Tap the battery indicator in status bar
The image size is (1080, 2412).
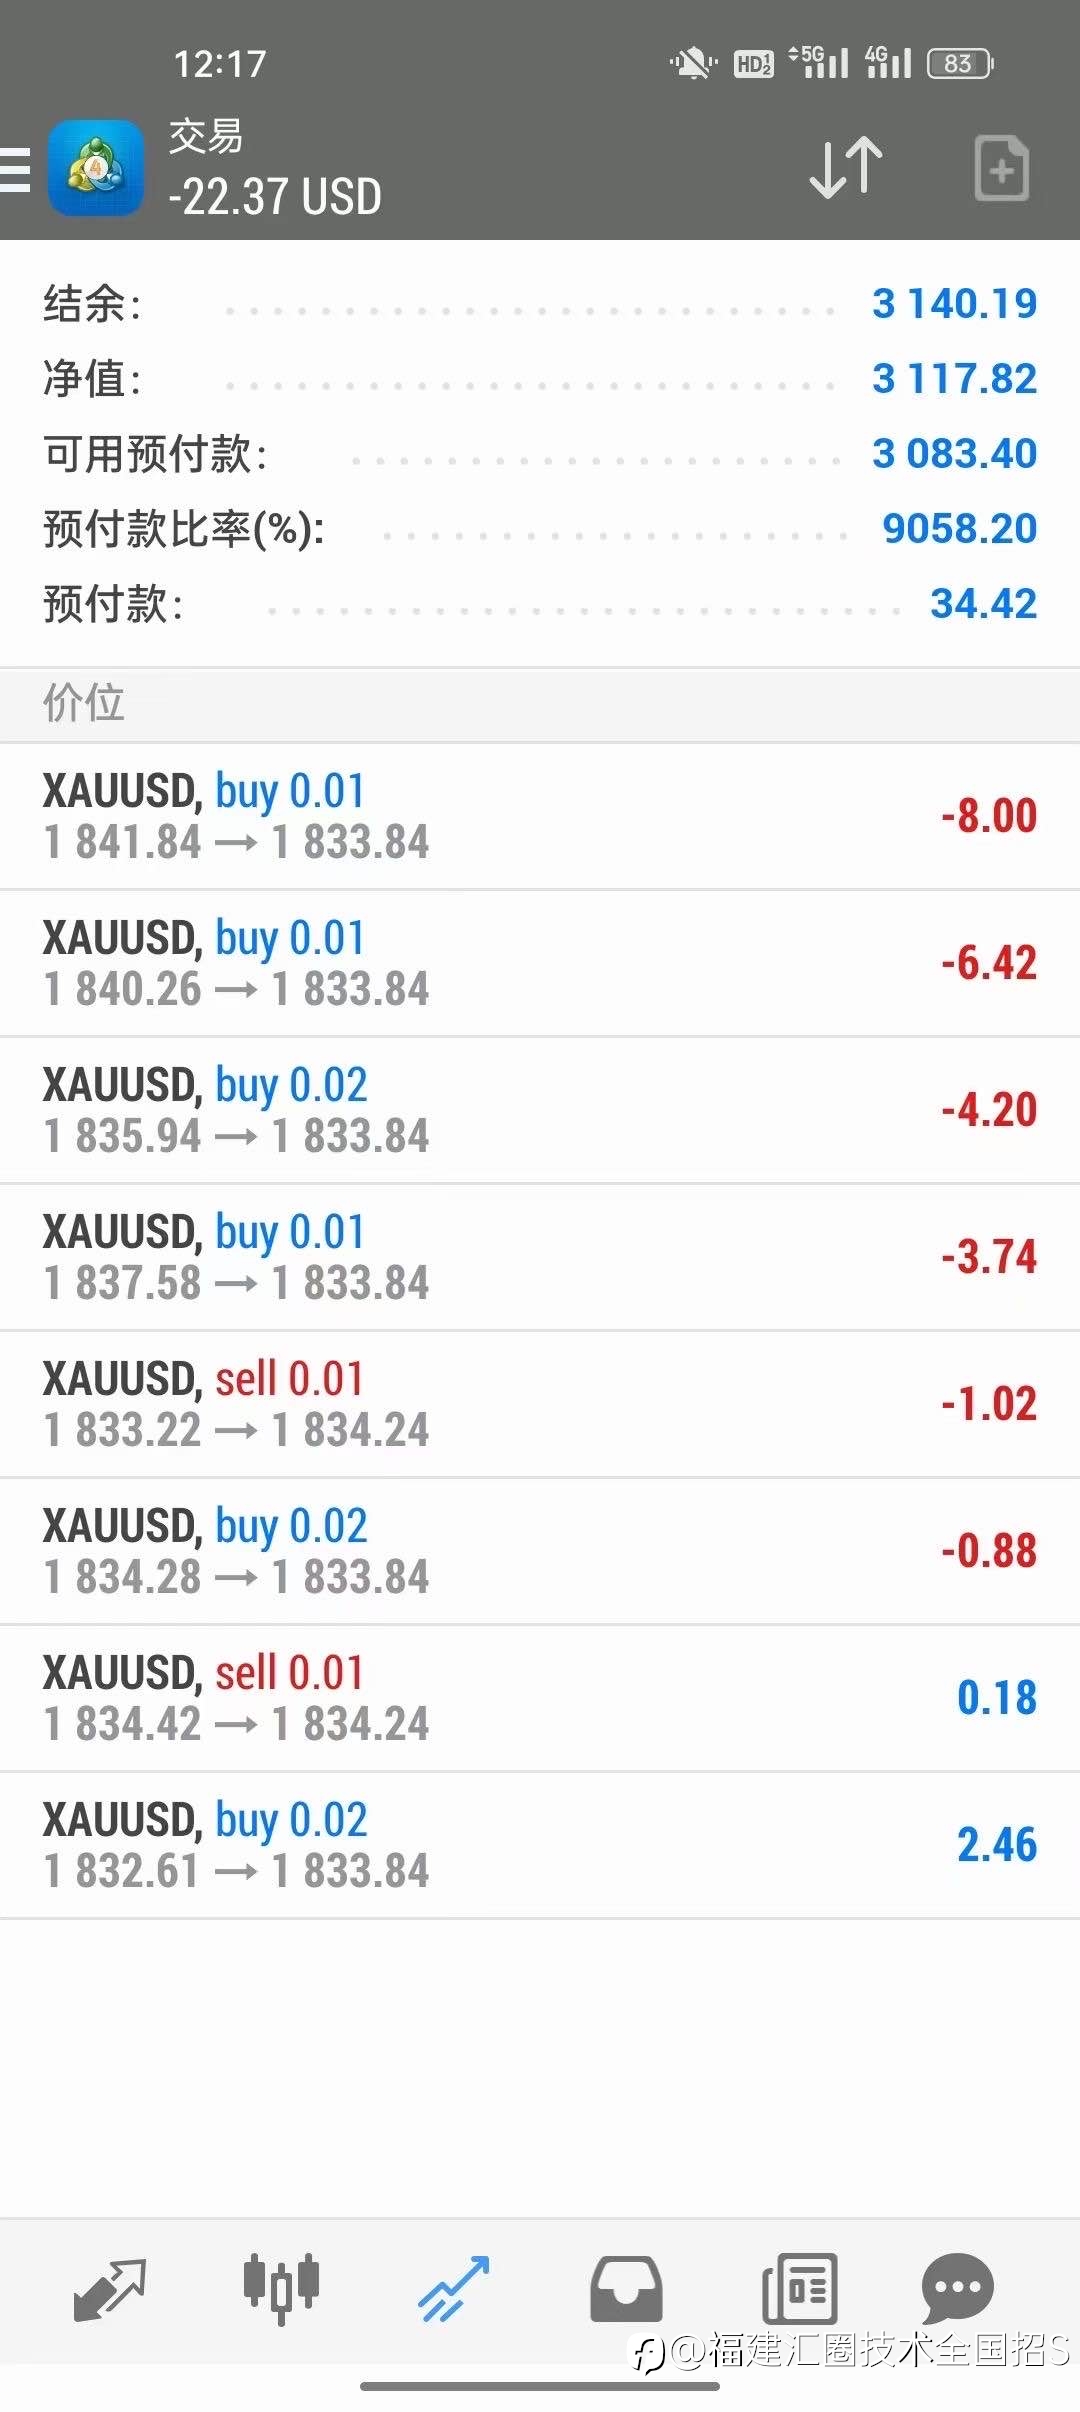(x=960, y=64)
